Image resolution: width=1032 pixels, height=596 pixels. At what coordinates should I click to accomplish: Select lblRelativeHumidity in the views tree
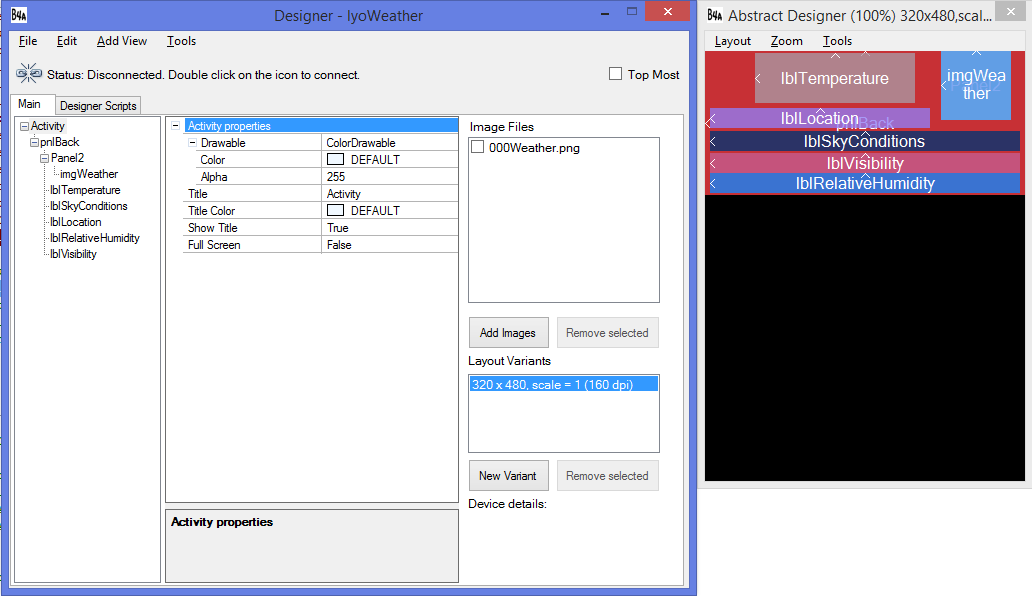[95, 237]
